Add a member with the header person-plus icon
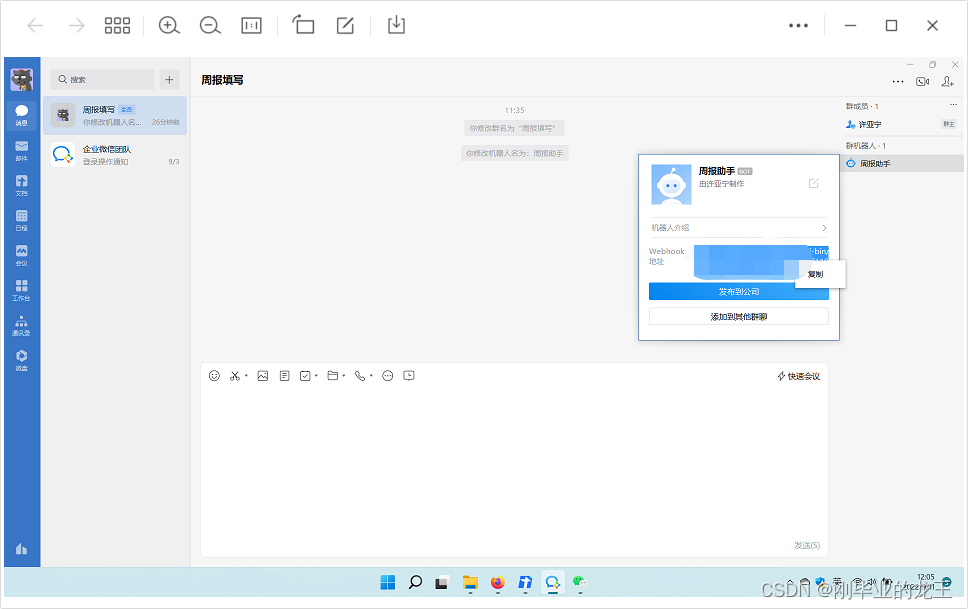The height and width of the screenshot is (609, 968). (x=948, y=82)
